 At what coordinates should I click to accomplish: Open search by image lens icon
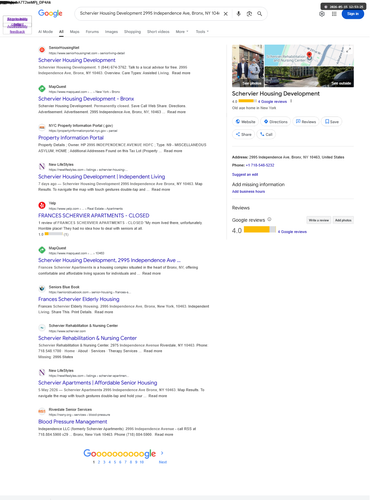coord(249,14)
